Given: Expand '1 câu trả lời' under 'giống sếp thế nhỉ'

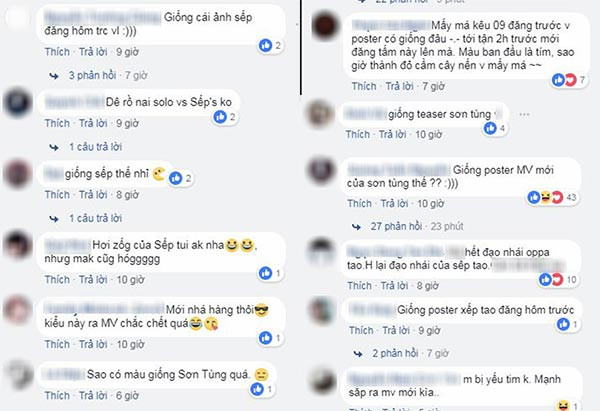Looking at the screenshot, I should (95, 219).
